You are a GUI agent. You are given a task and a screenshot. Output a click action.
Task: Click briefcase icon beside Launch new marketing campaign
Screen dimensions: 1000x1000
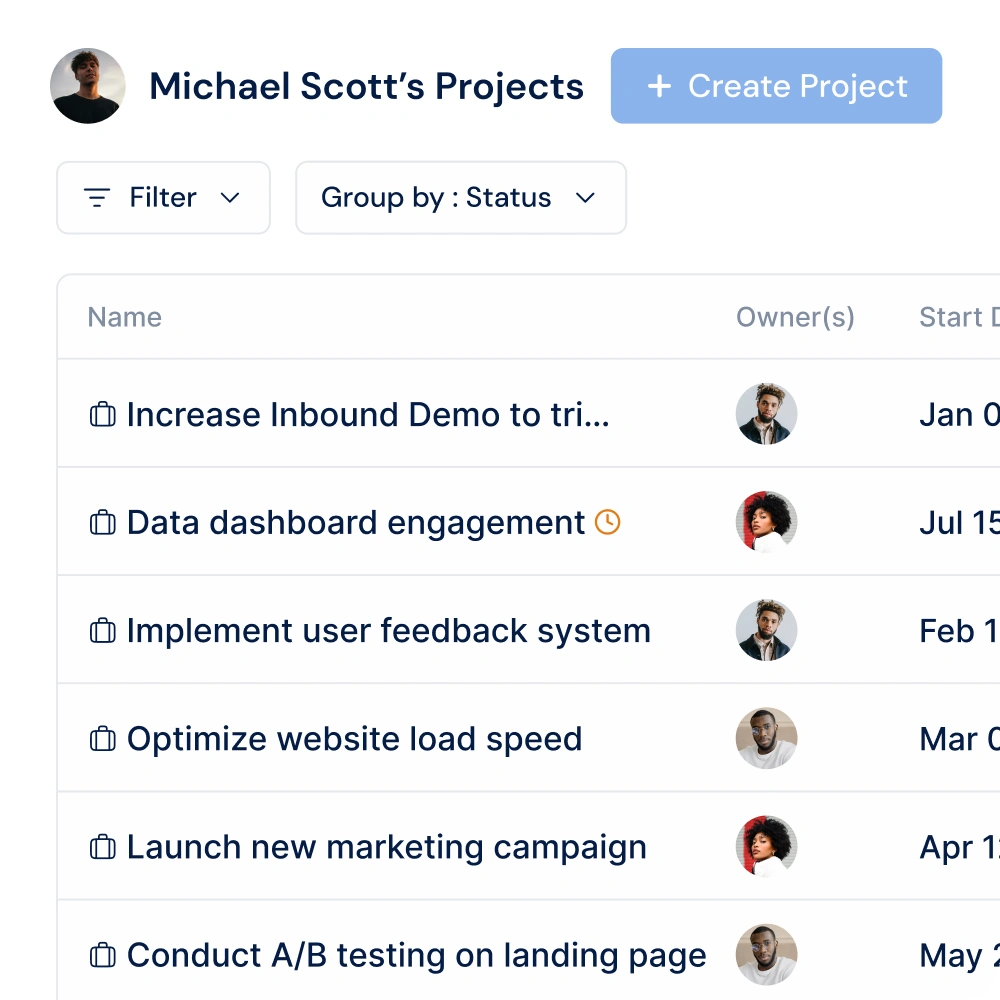click(x=102, y=847)
